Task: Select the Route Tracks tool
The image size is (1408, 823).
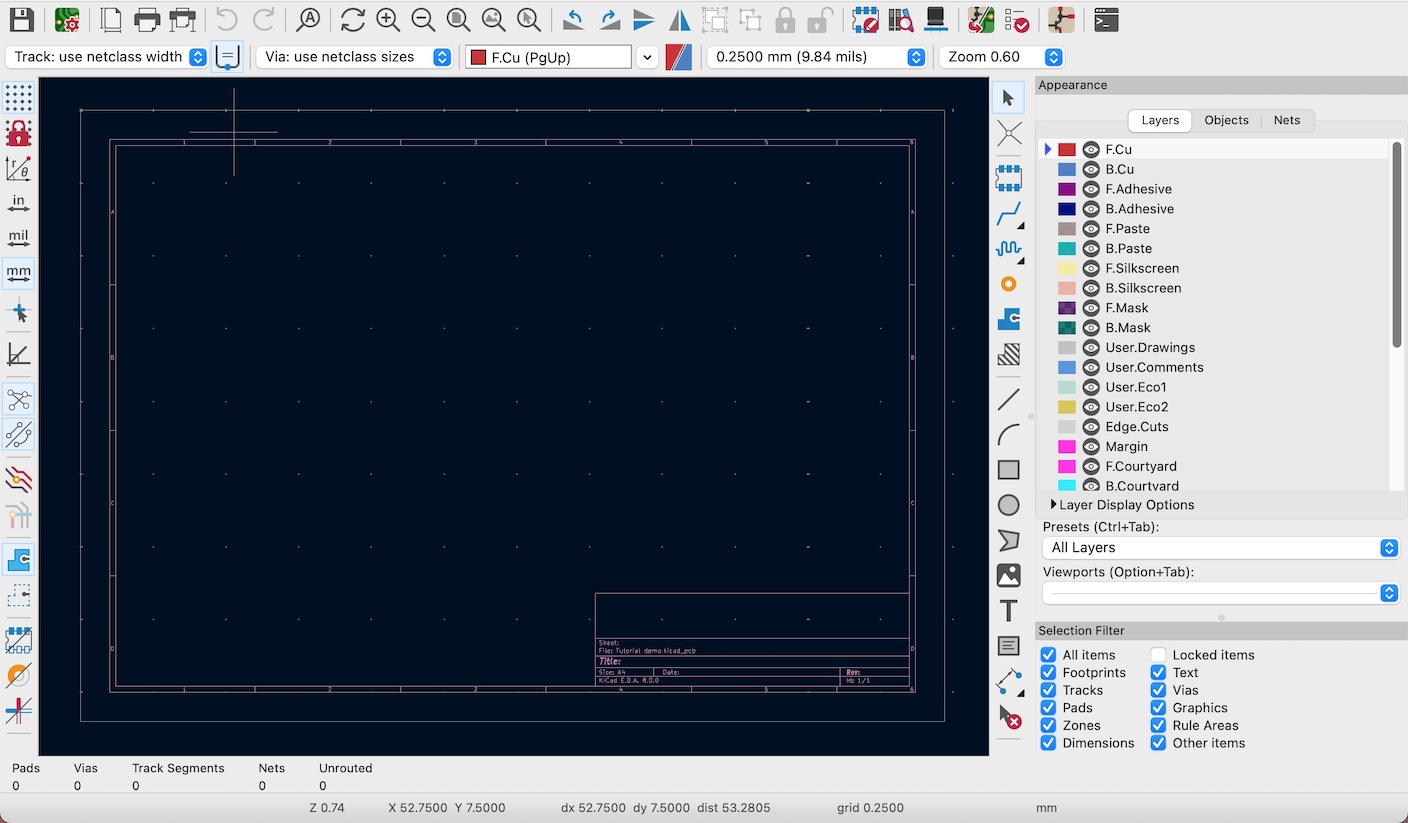Action: pyautogui.click(x=1009, y=213)
